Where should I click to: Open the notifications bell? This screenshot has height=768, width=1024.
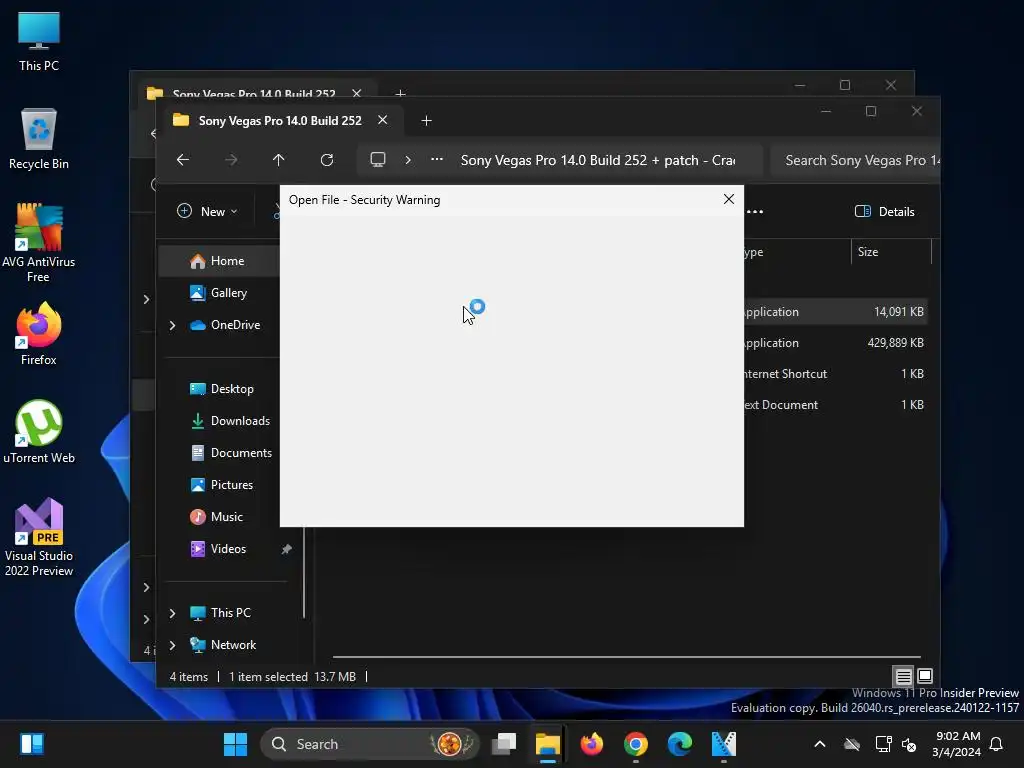pos(996,744)
